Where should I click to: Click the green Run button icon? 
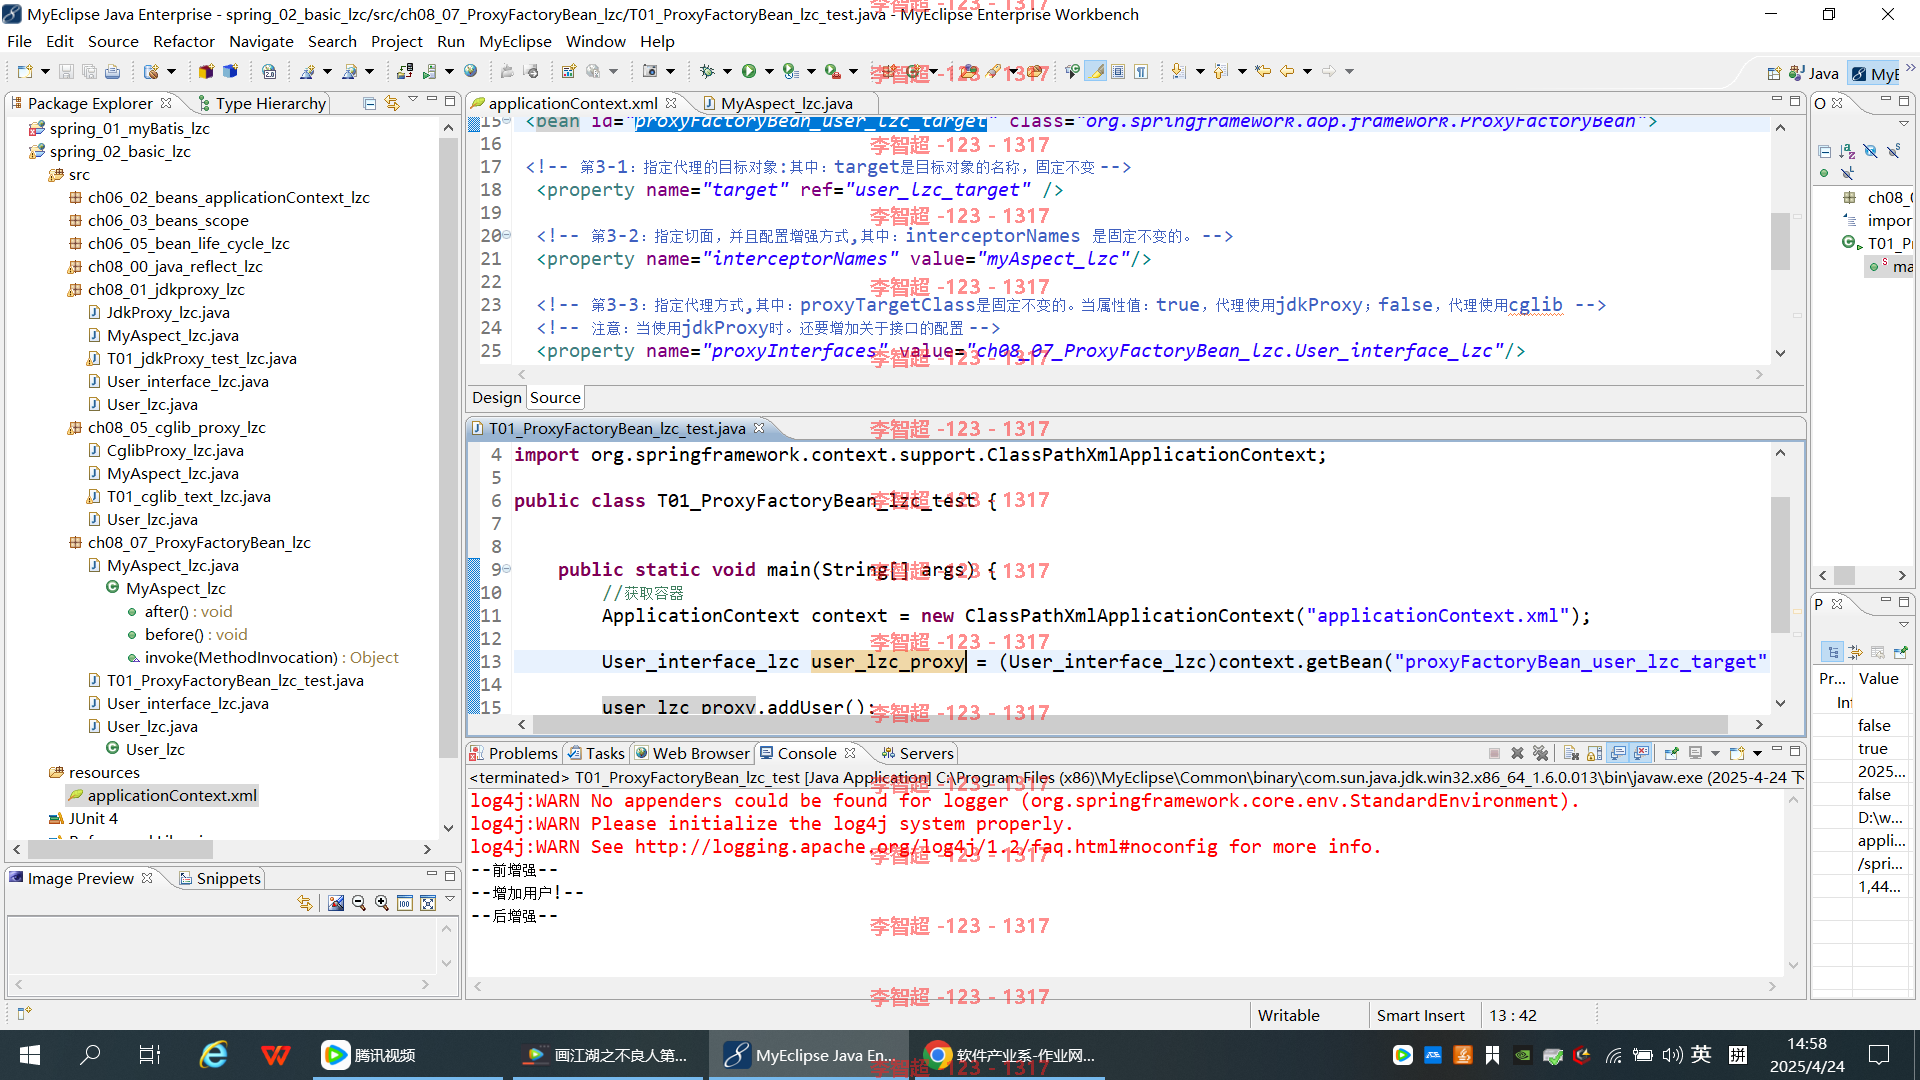[x=749, y=71]
